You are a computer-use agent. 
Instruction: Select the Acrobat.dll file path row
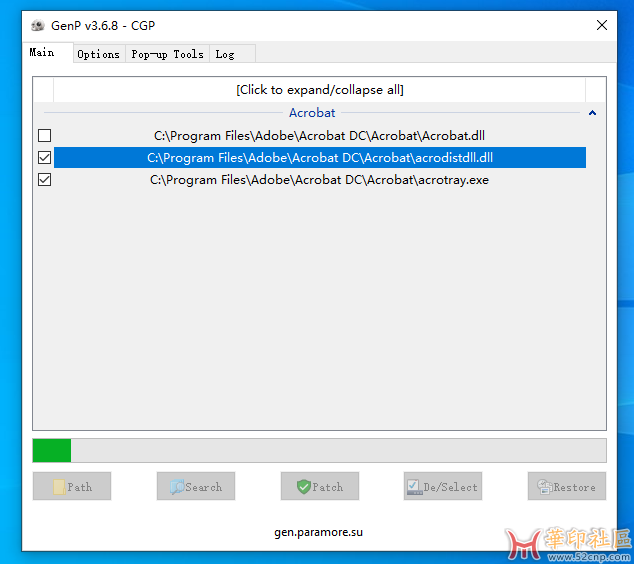tap(319, 135)
